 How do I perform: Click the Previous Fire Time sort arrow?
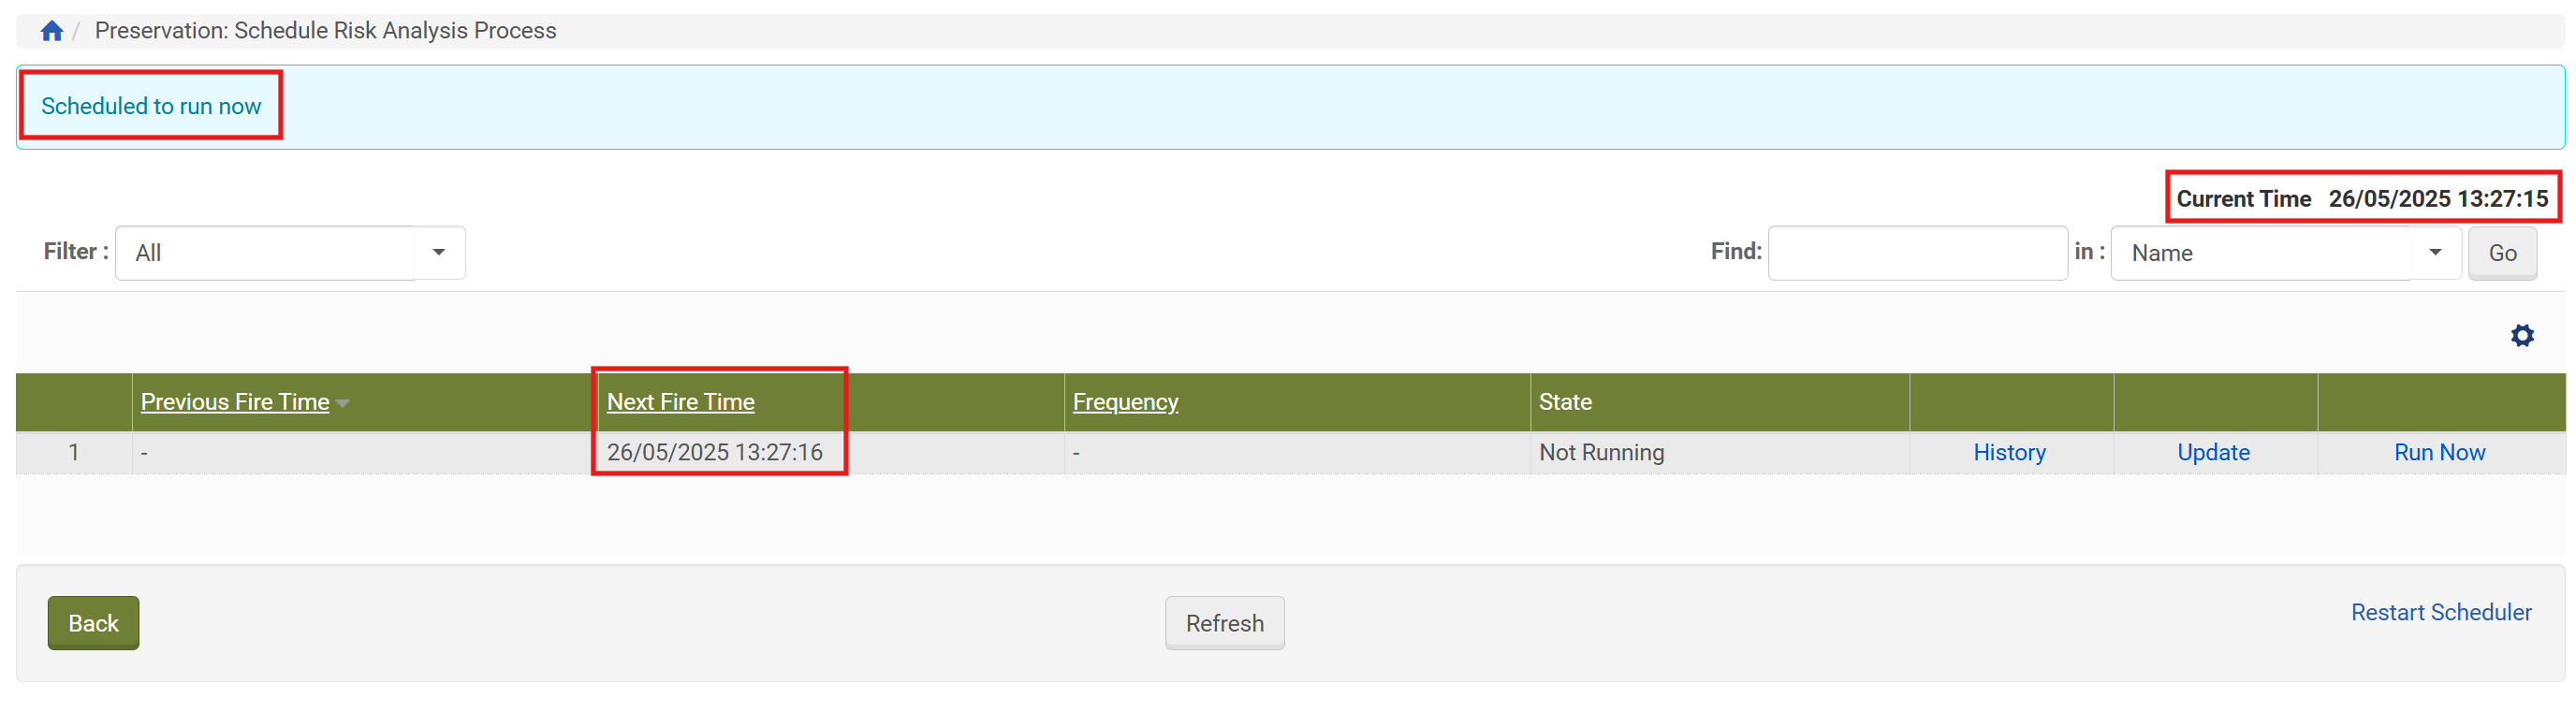343,403
